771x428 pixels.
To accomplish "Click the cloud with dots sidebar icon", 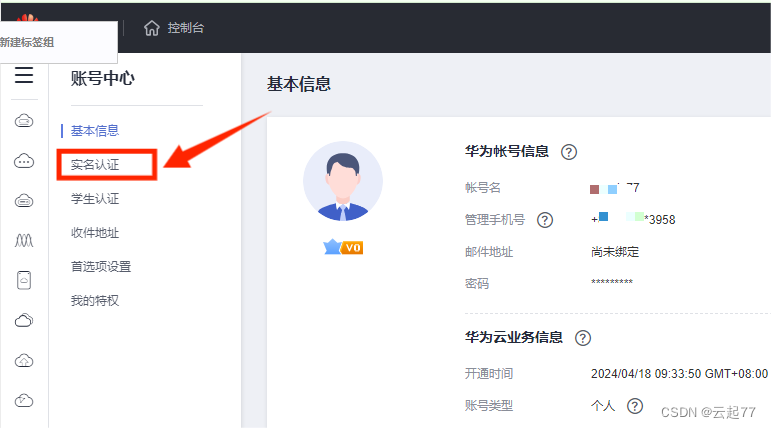I will click(x=24, y=161).
